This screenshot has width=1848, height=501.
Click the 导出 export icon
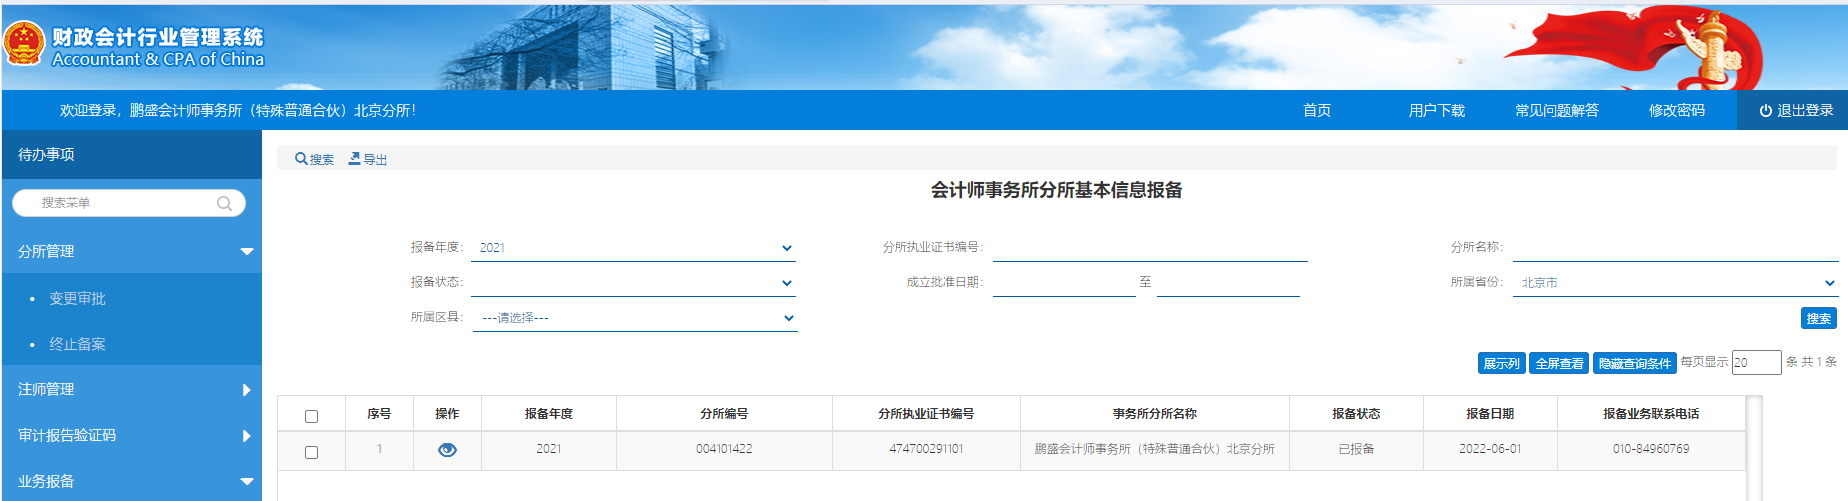[354, 159]
